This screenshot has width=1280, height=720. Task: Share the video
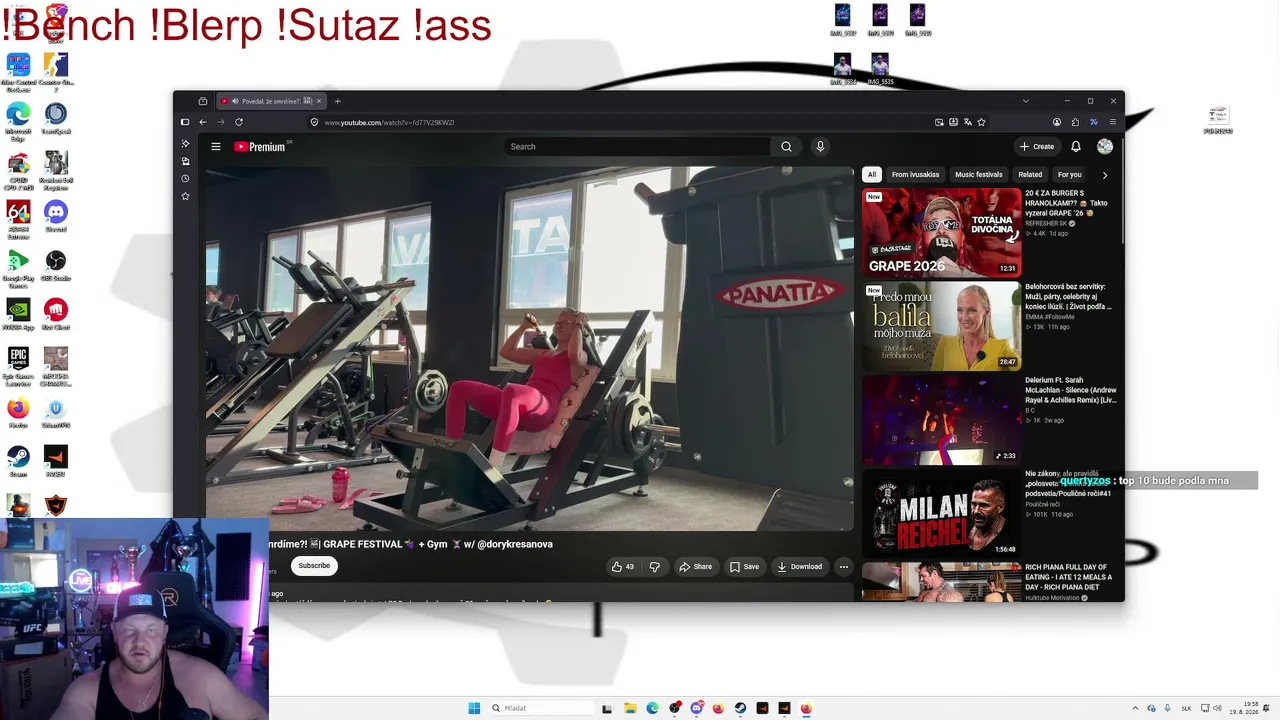(x=695, y=567)
